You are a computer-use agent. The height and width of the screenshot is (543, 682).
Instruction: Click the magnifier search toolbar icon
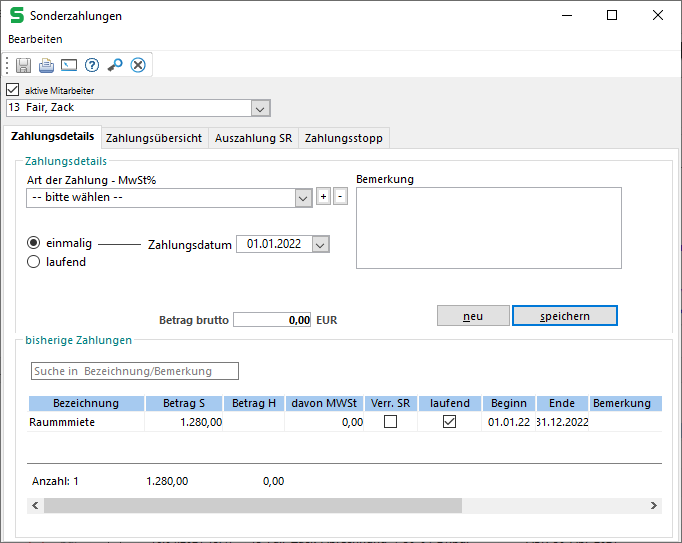[115, 66]
